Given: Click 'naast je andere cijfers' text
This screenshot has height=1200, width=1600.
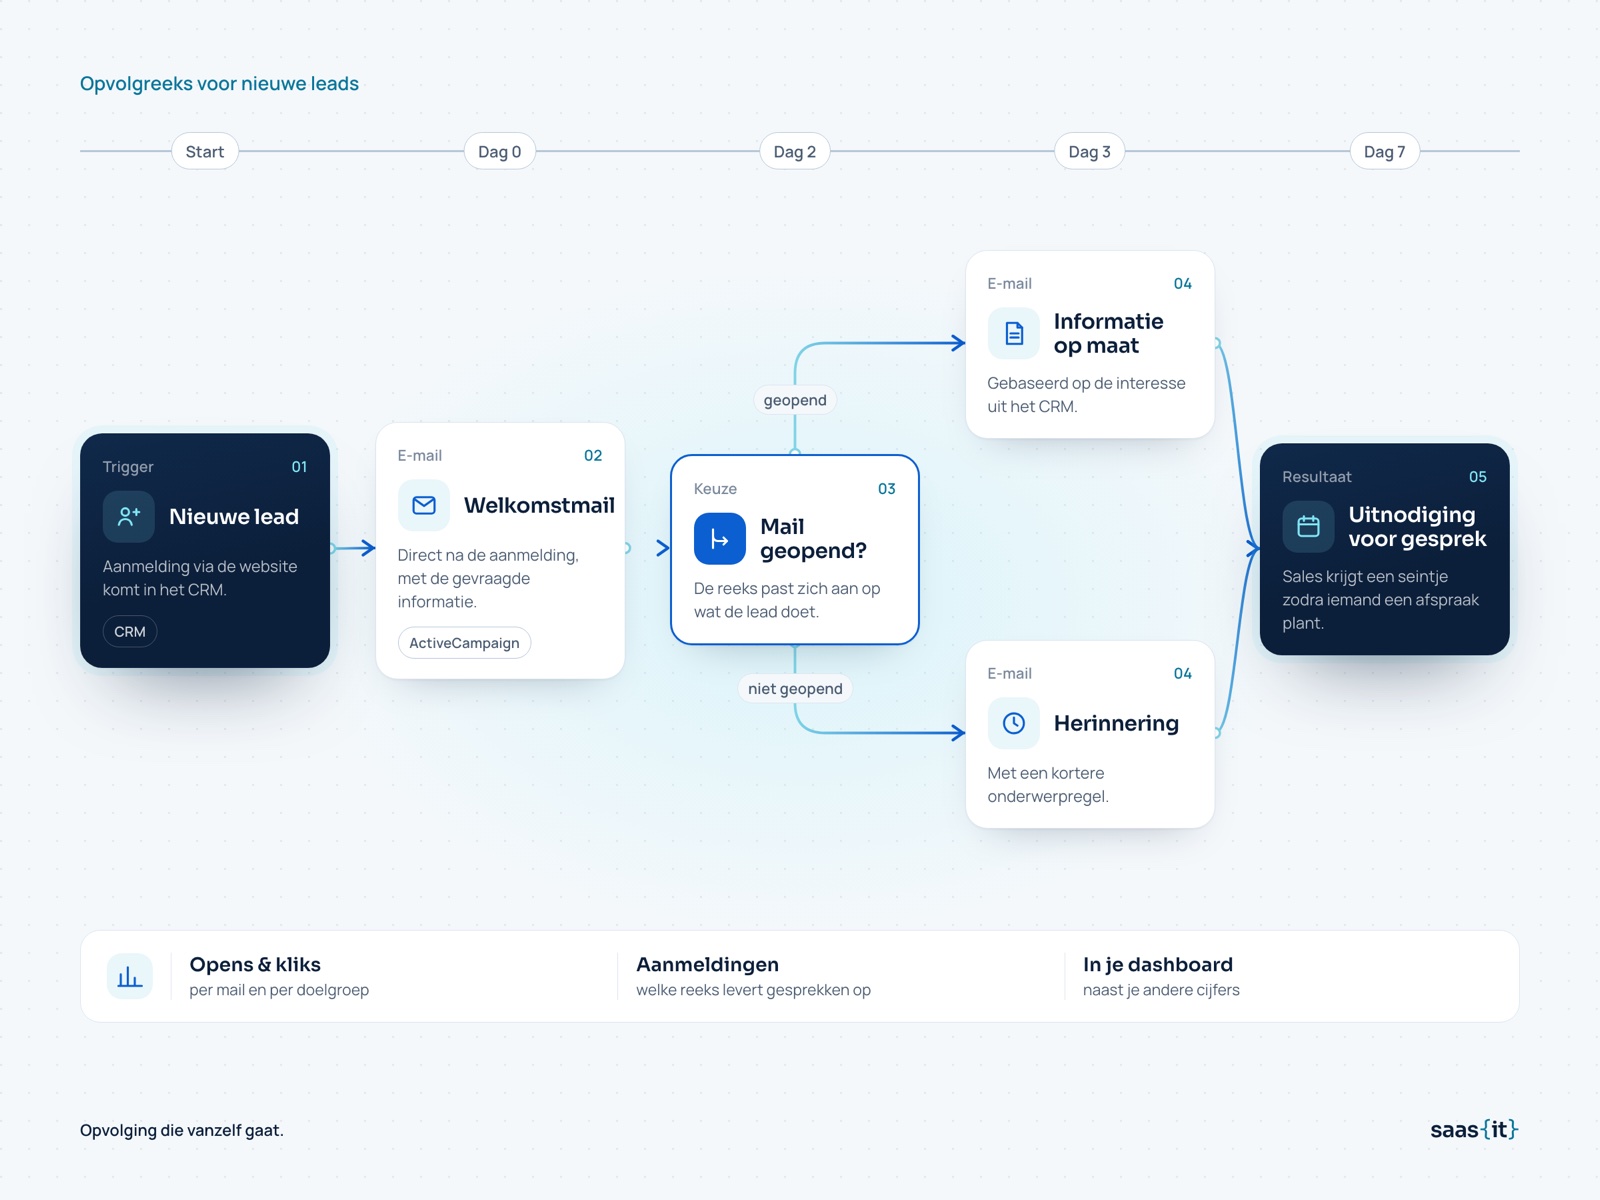Looking at the screenshot, I should point(1161,990).
